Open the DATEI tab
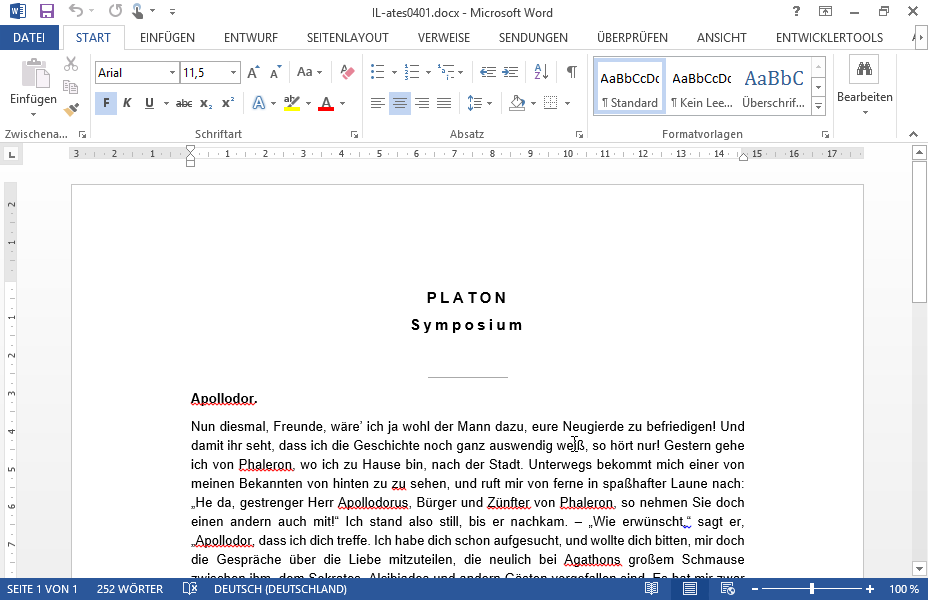 click(29, 37)
